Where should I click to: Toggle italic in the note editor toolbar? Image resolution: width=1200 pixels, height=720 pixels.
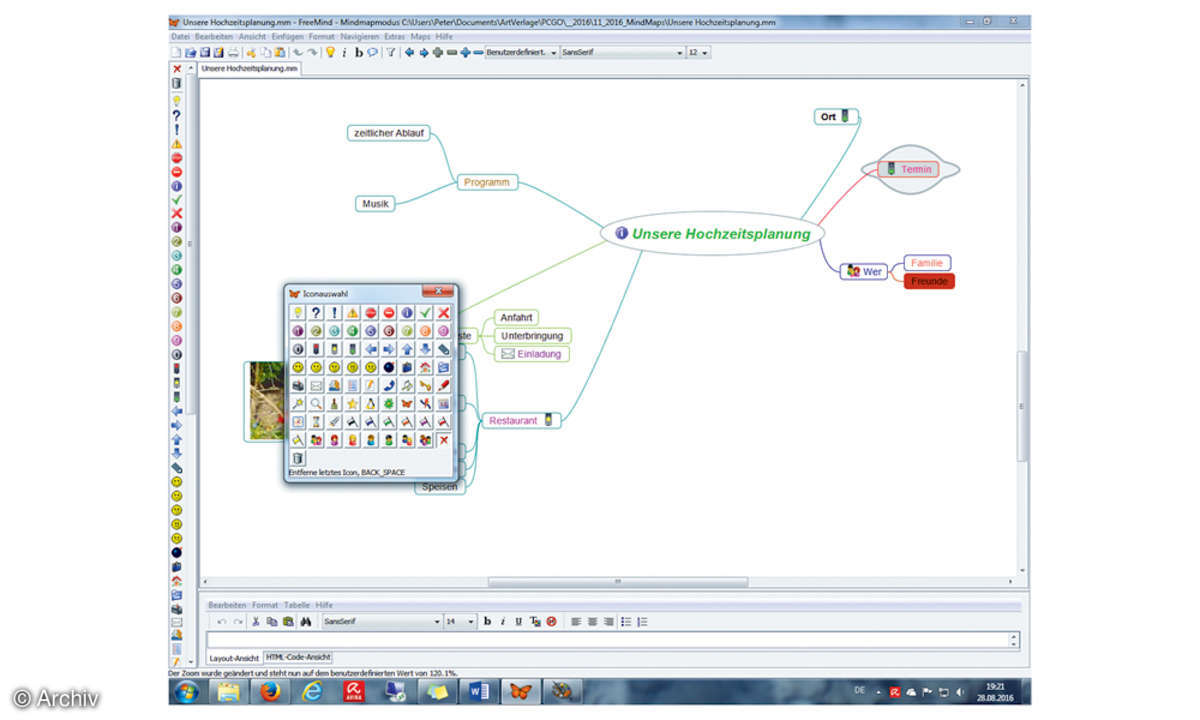502,621
